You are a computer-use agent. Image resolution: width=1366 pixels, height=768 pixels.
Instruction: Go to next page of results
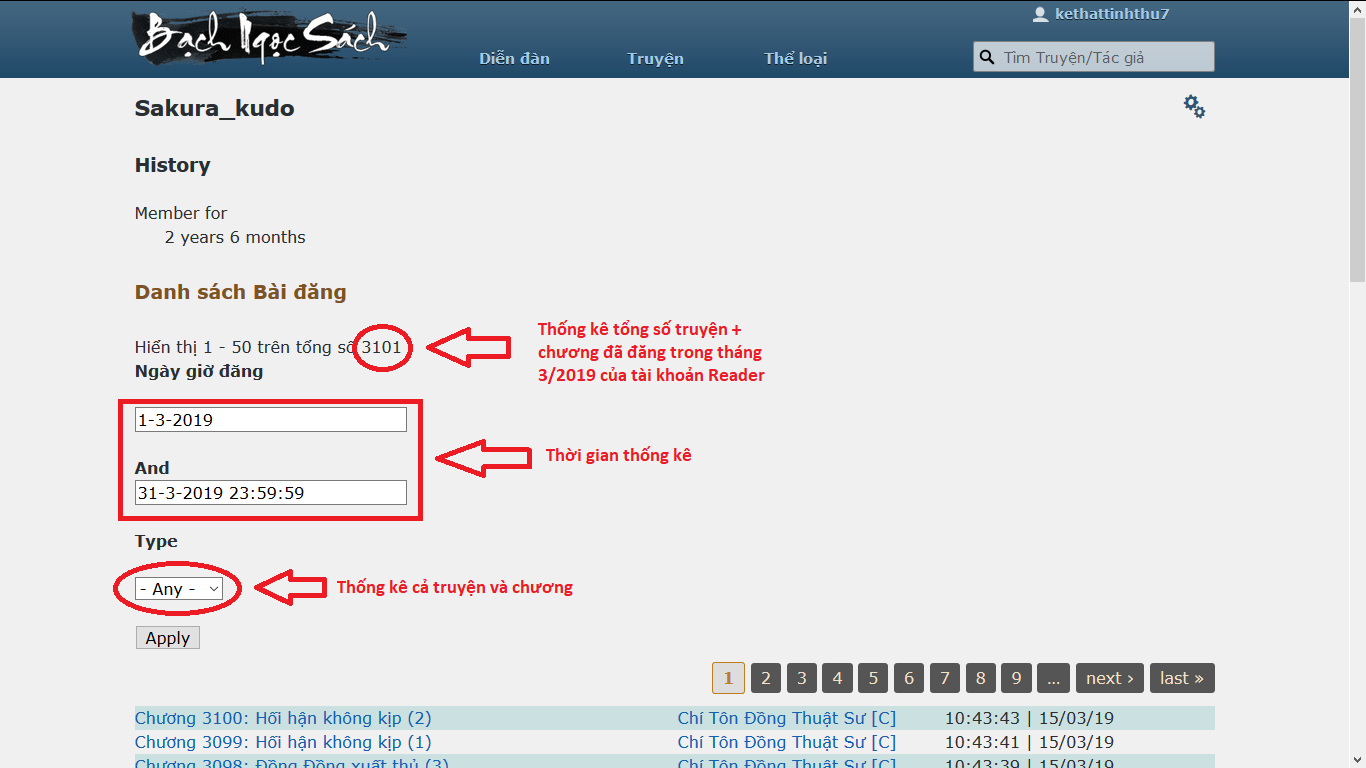(1109, 678)
